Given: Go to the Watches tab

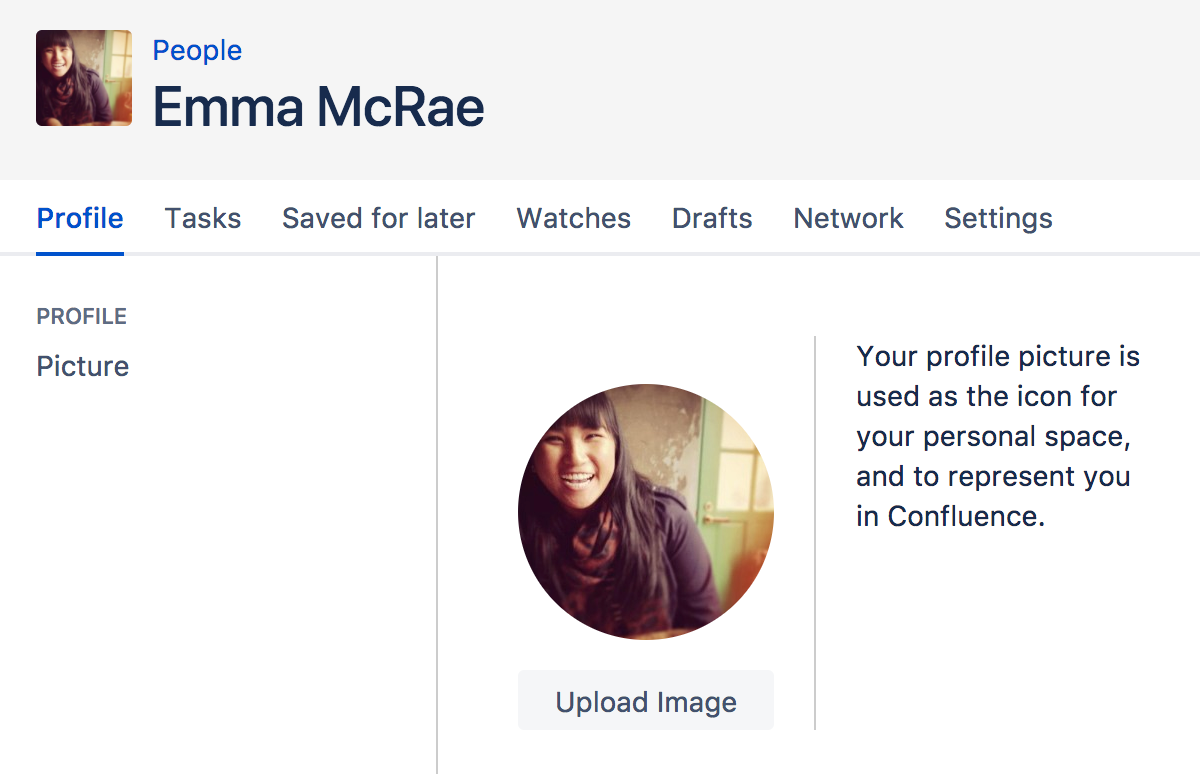Looking at the screenshot, I should pyautogui.click(x=574, y=218).
